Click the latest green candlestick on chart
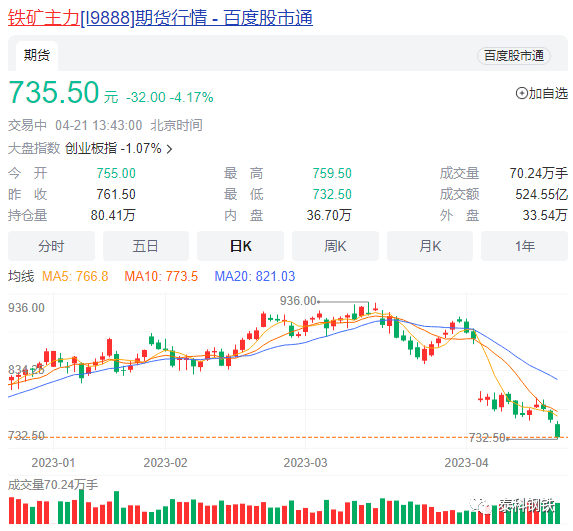 pyautogui.click(x=557, y=429)
